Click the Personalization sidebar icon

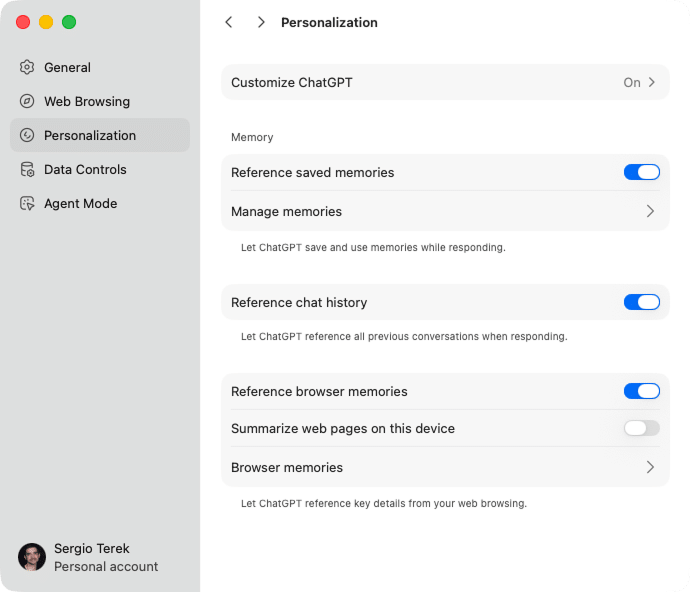pos(27,135)
